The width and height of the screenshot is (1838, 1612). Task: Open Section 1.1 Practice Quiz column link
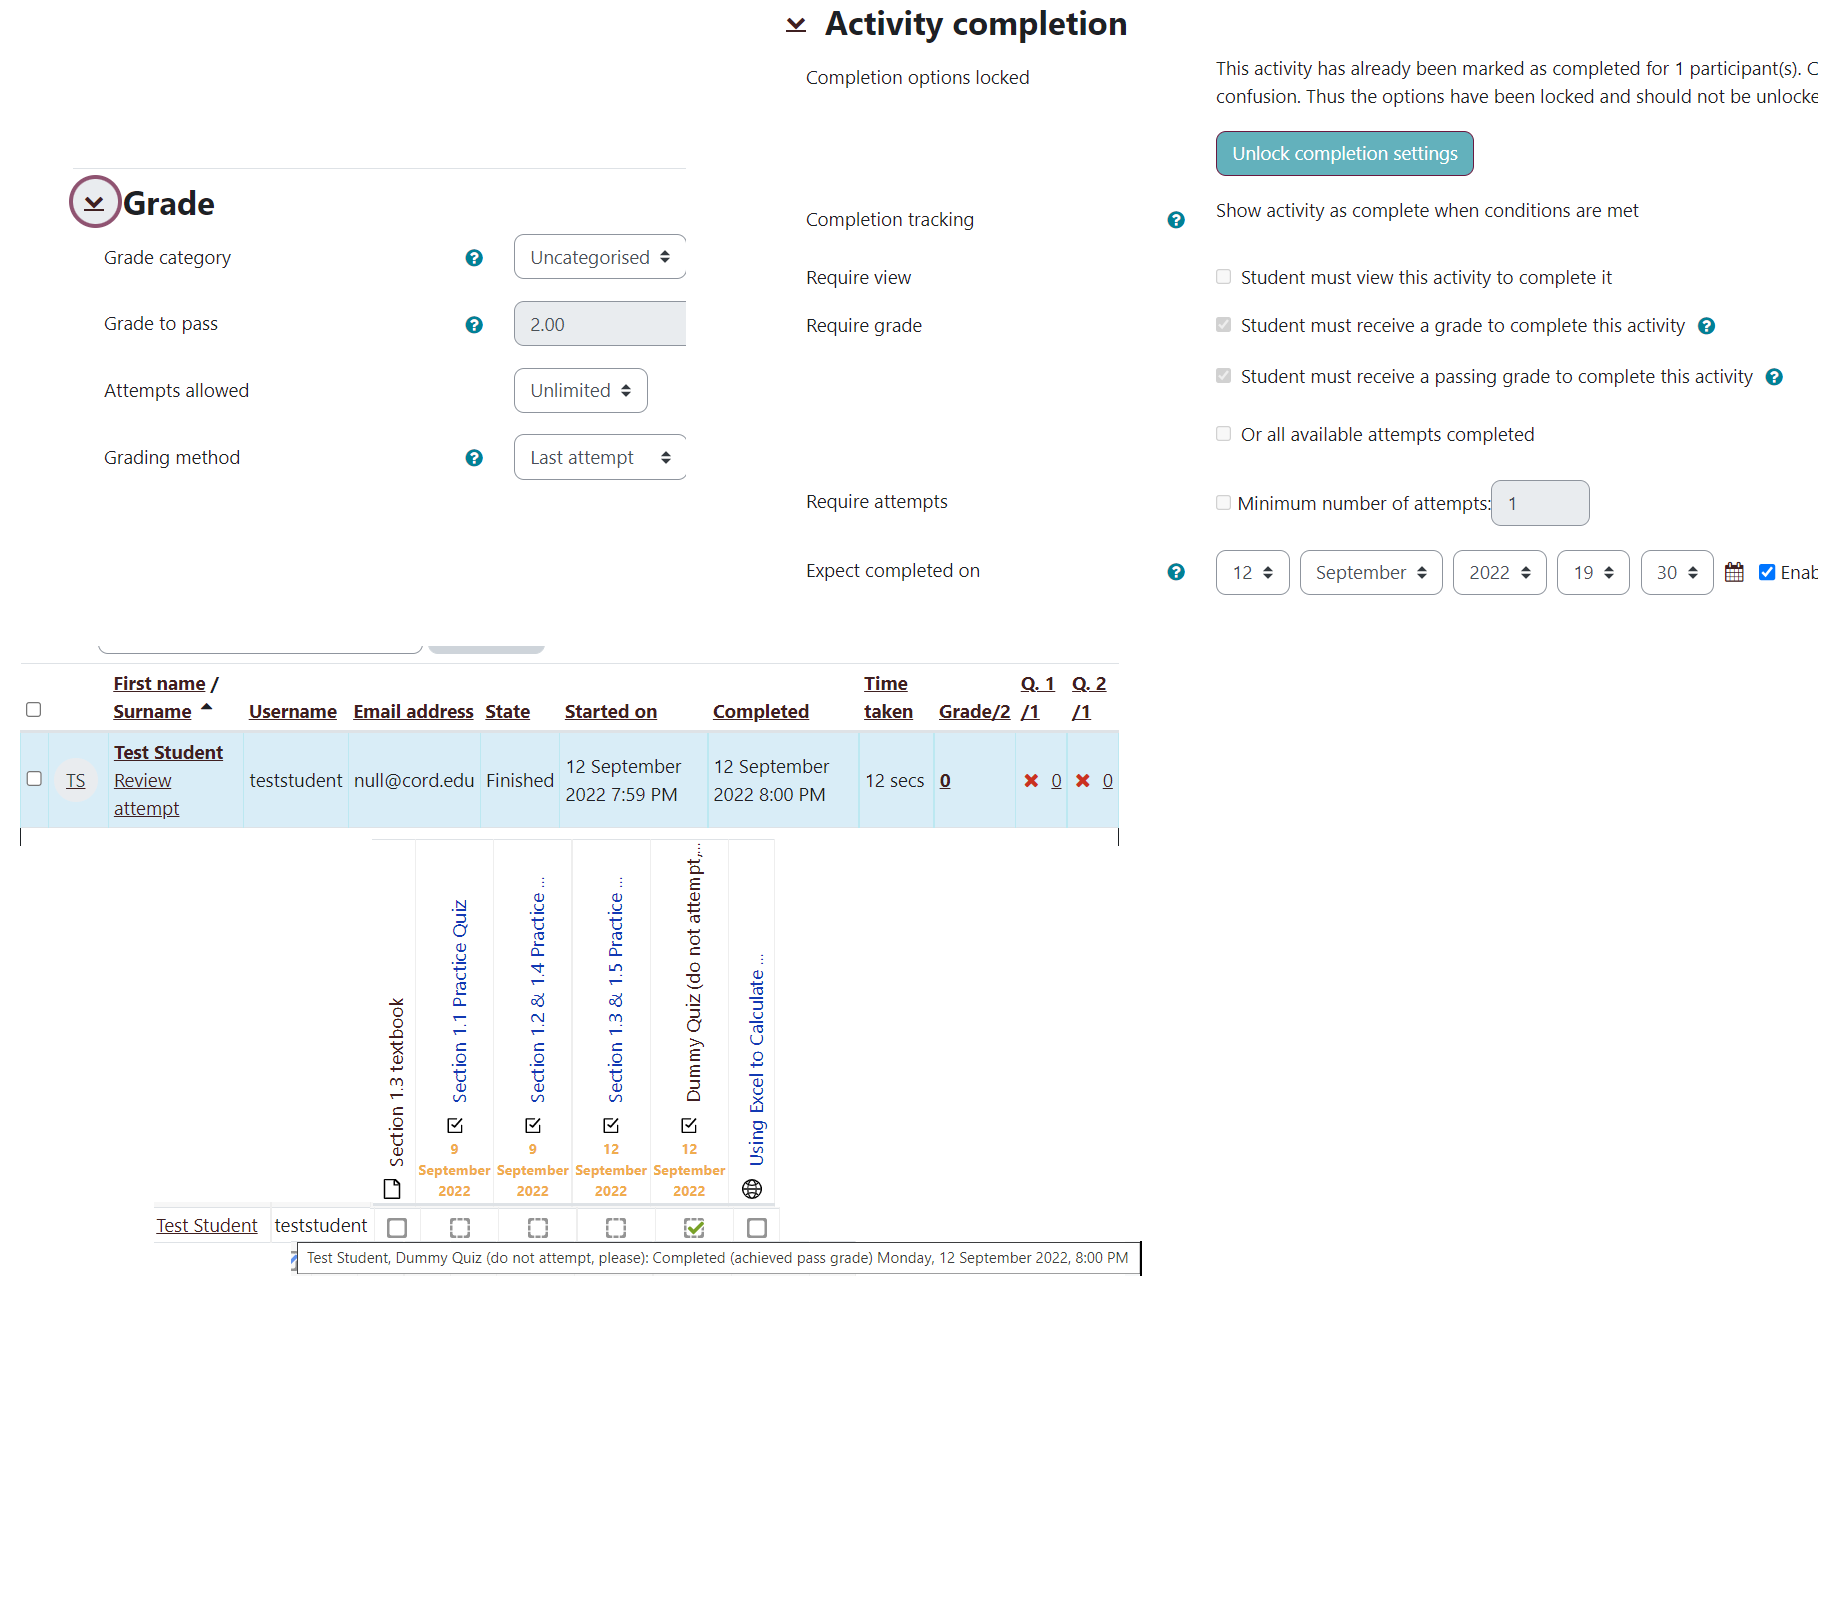click(460, 1001)
